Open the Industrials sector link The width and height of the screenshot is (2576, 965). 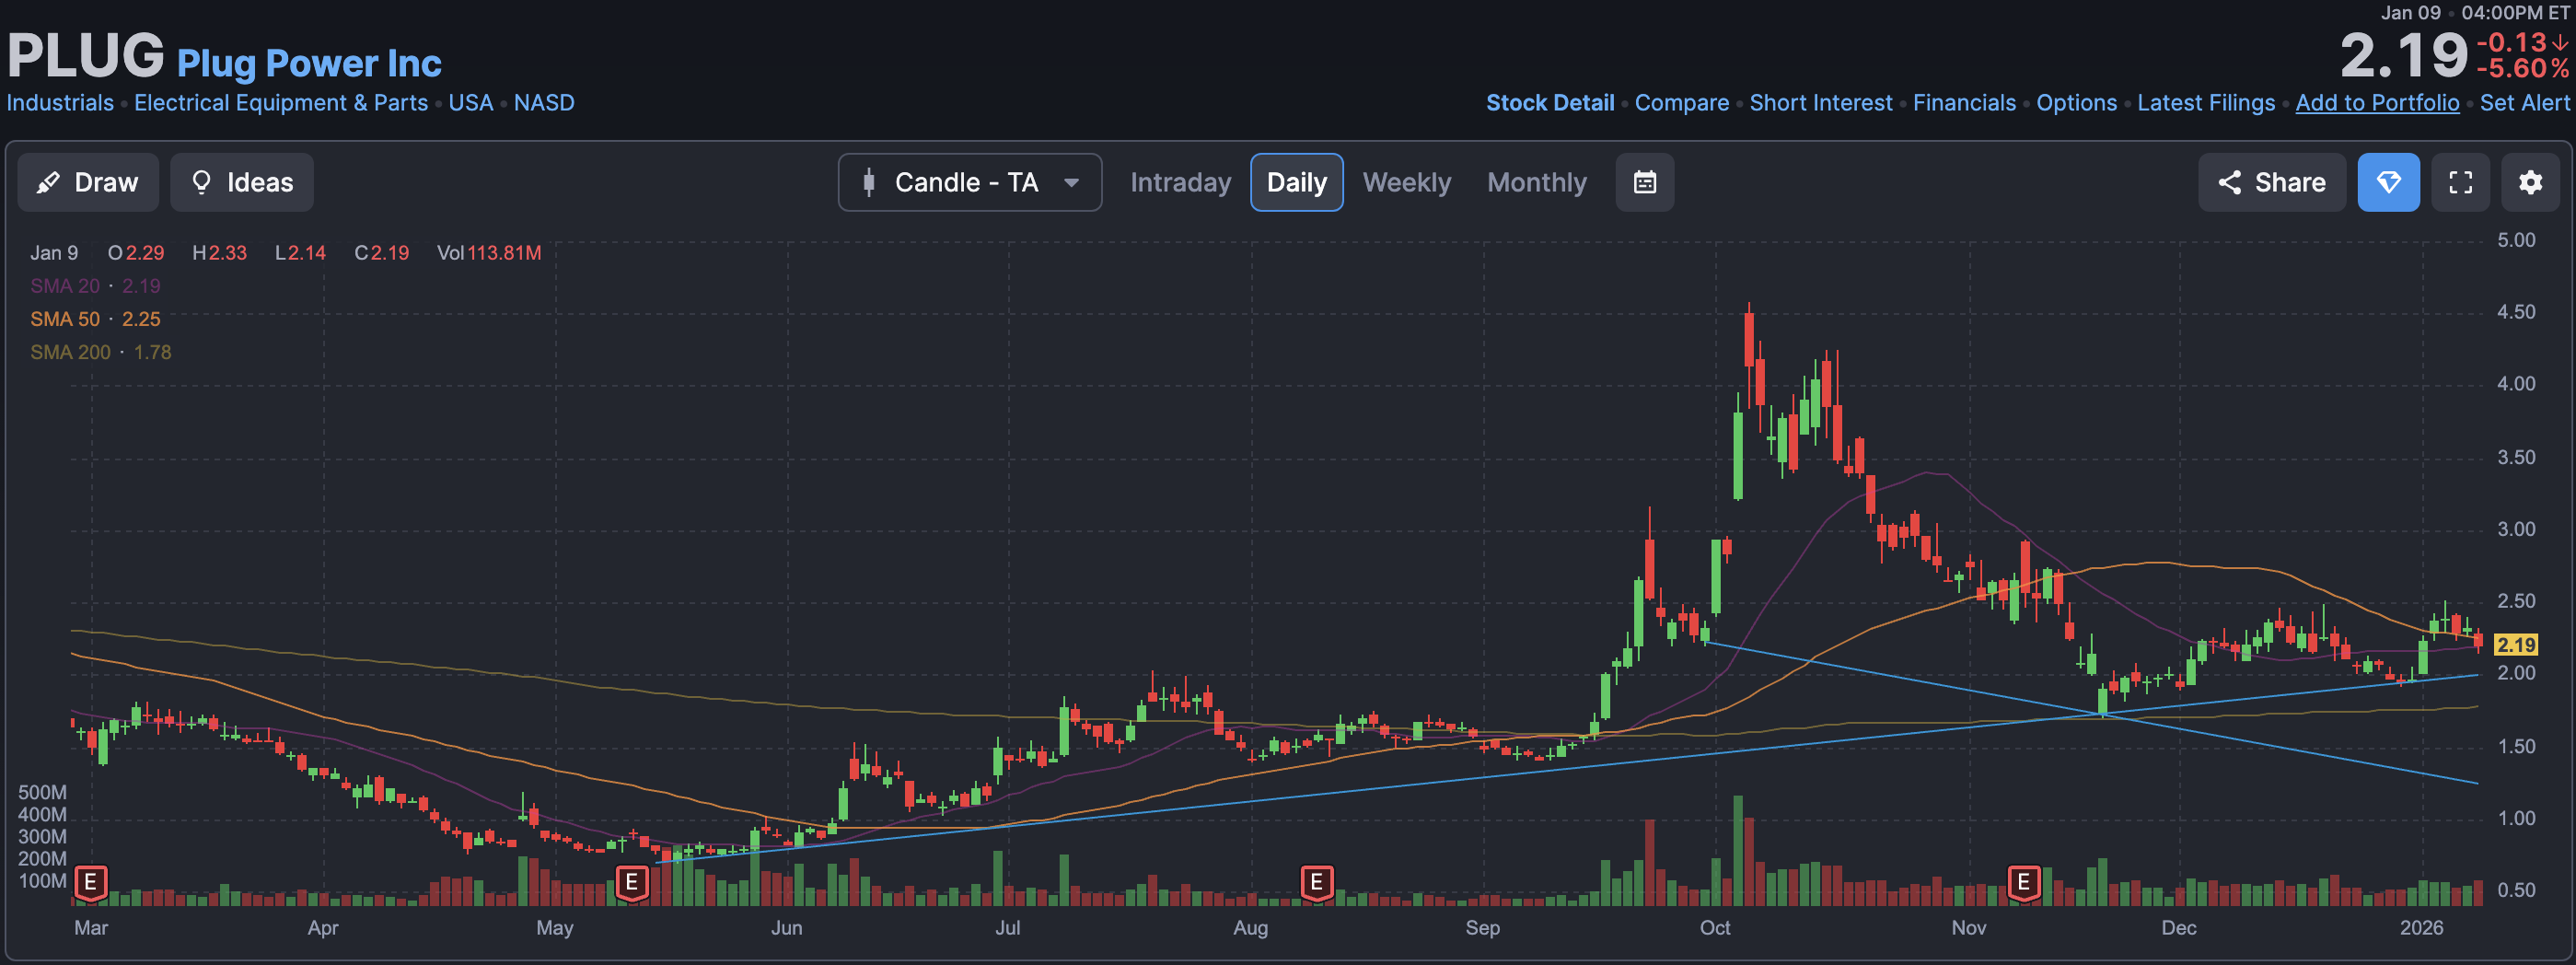pos(60,103)
